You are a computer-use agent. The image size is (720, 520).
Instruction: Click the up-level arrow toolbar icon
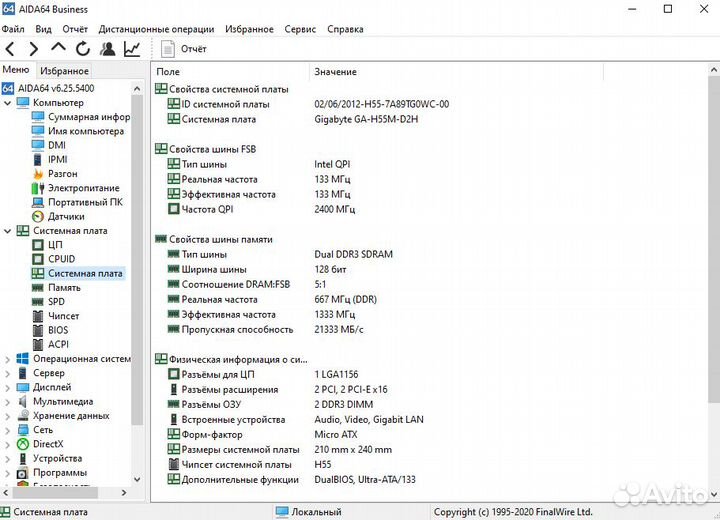tap(58, 47)
